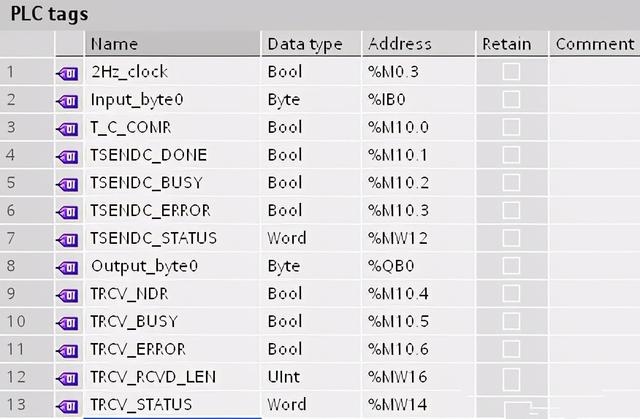Image resolution: width=640 pixels, height=419 pixels.
Task: Click the tag icon for TSENDC_STATUS
Action: 68,240
